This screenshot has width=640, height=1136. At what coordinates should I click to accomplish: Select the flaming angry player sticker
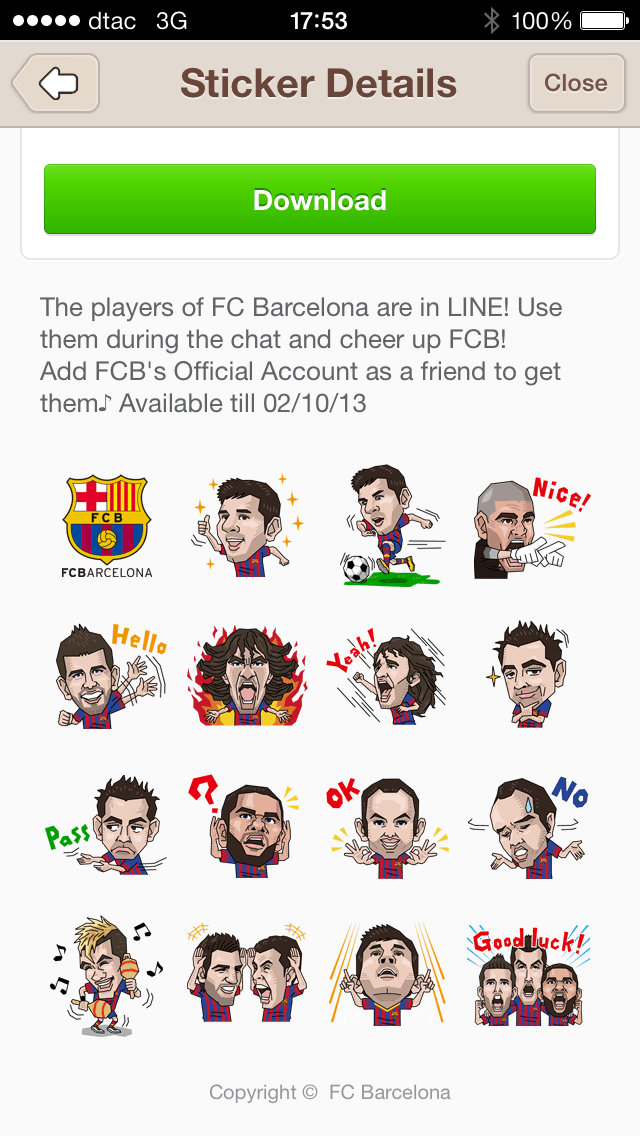tap(246, 675)
